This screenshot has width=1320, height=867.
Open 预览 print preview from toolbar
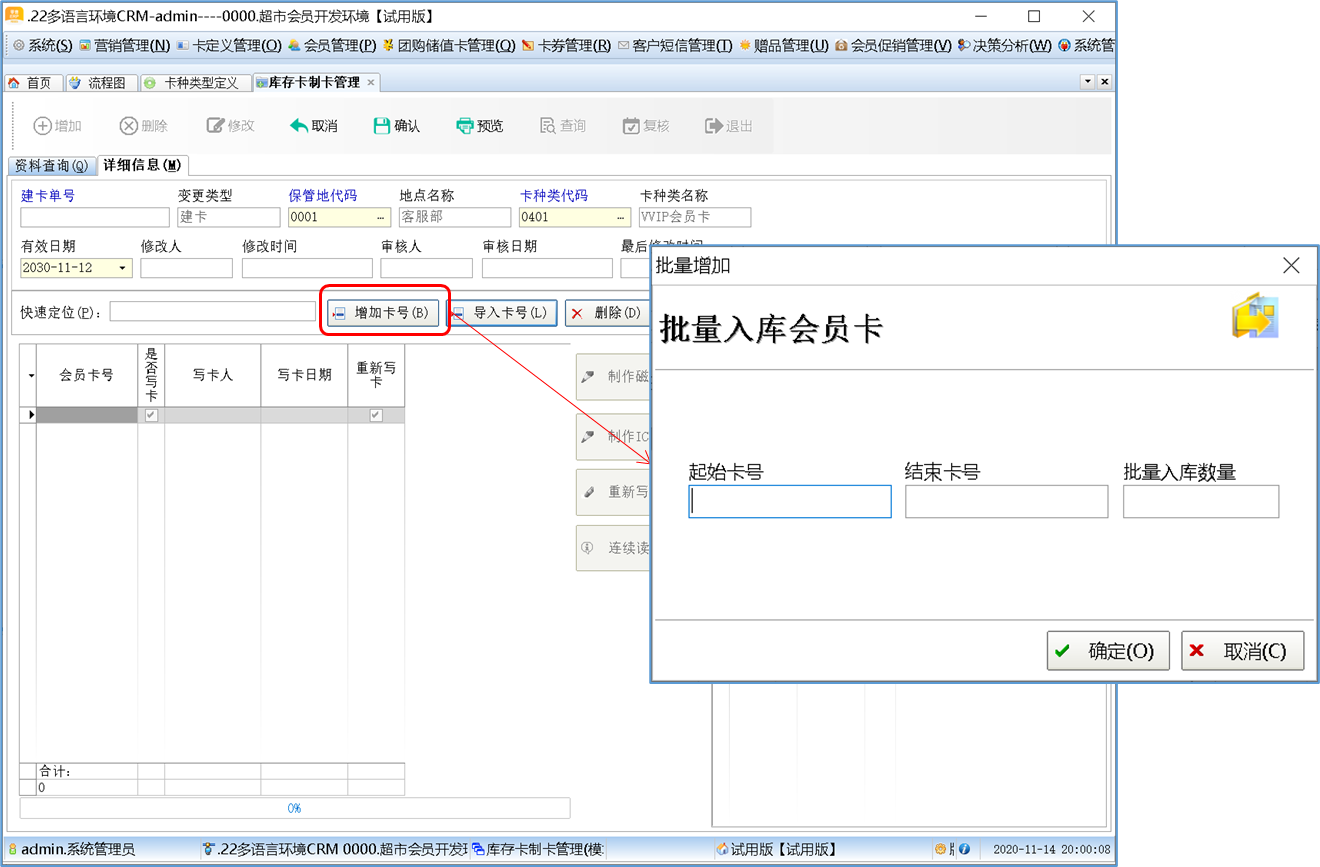click(x=465, y=126)
